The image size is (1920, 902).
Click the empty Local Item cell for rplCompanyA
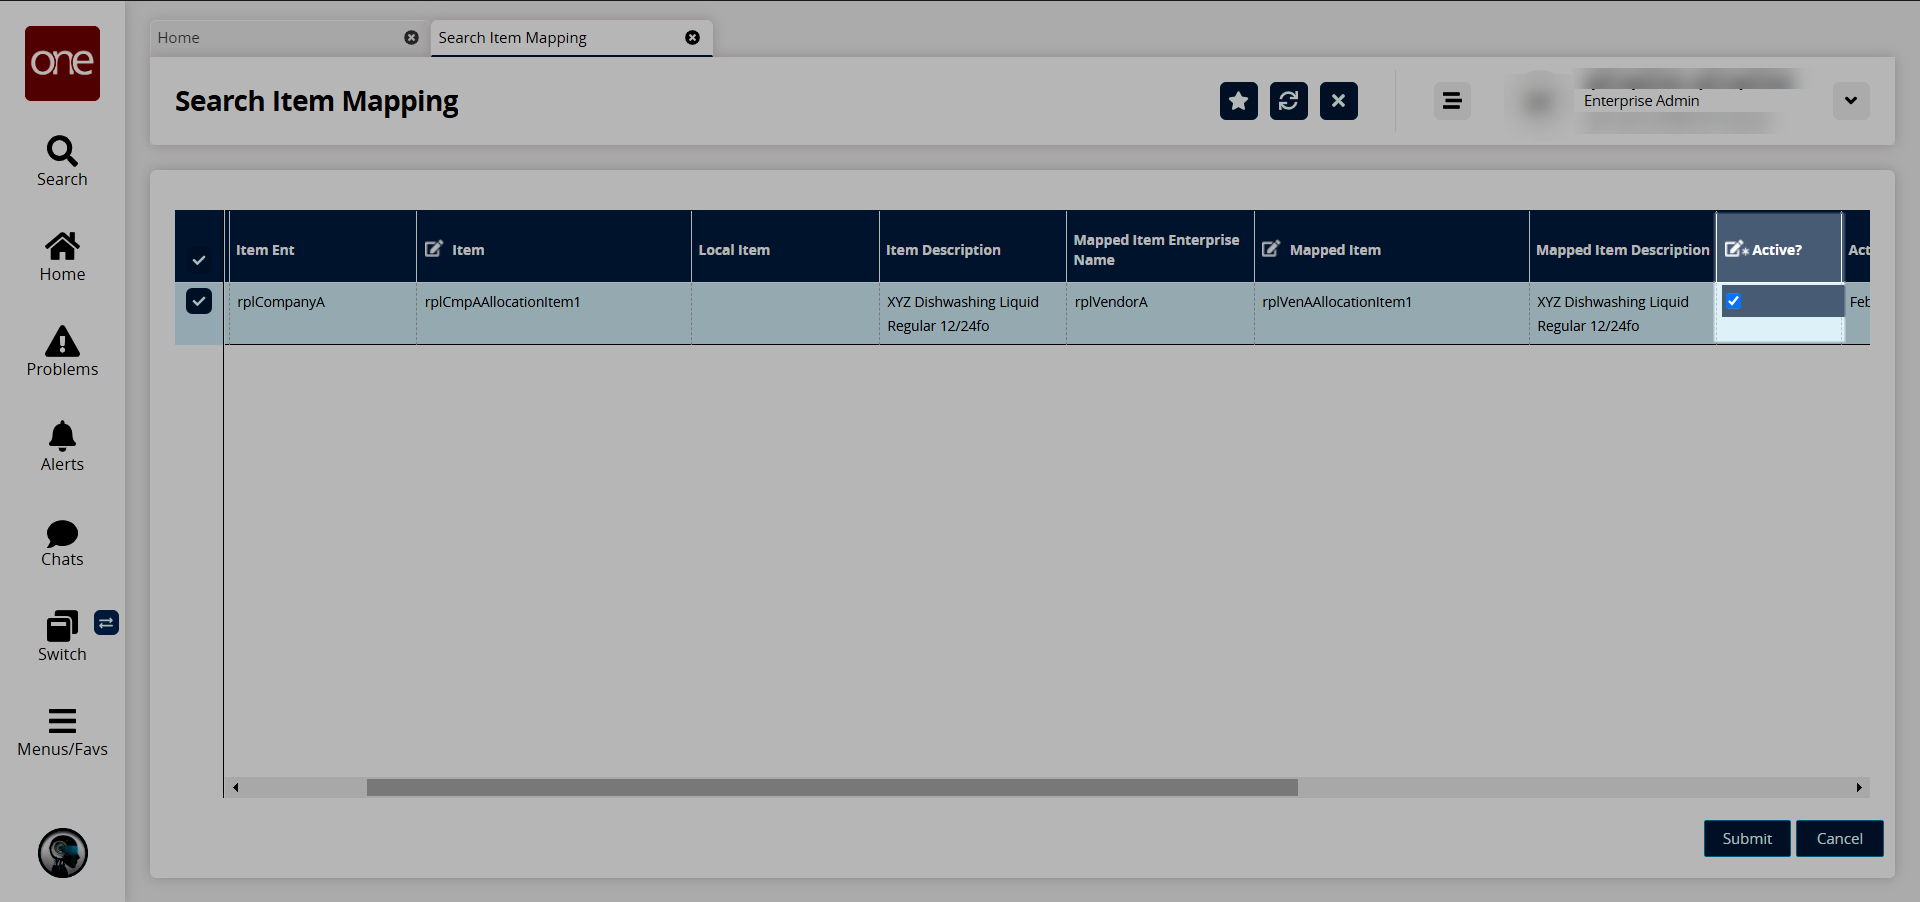[785, 314]
